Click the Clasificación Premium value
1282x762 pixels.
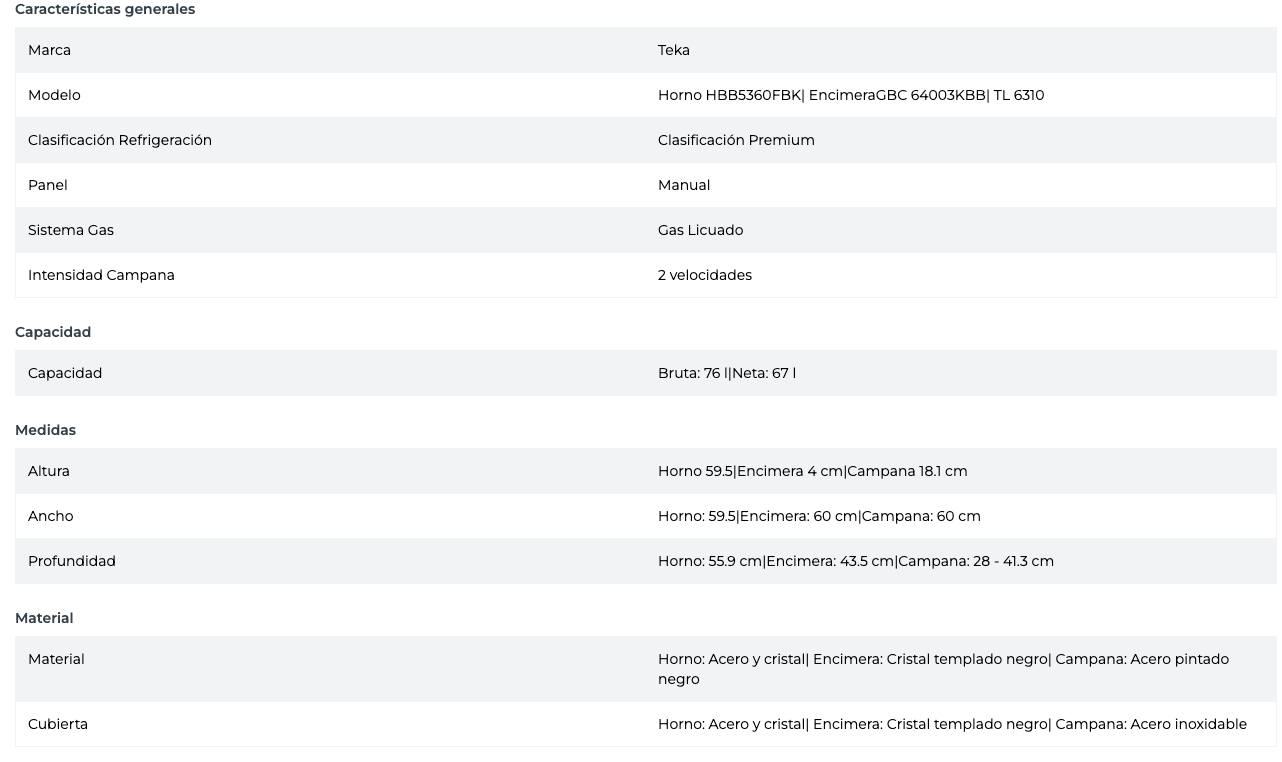click(736, 140)
